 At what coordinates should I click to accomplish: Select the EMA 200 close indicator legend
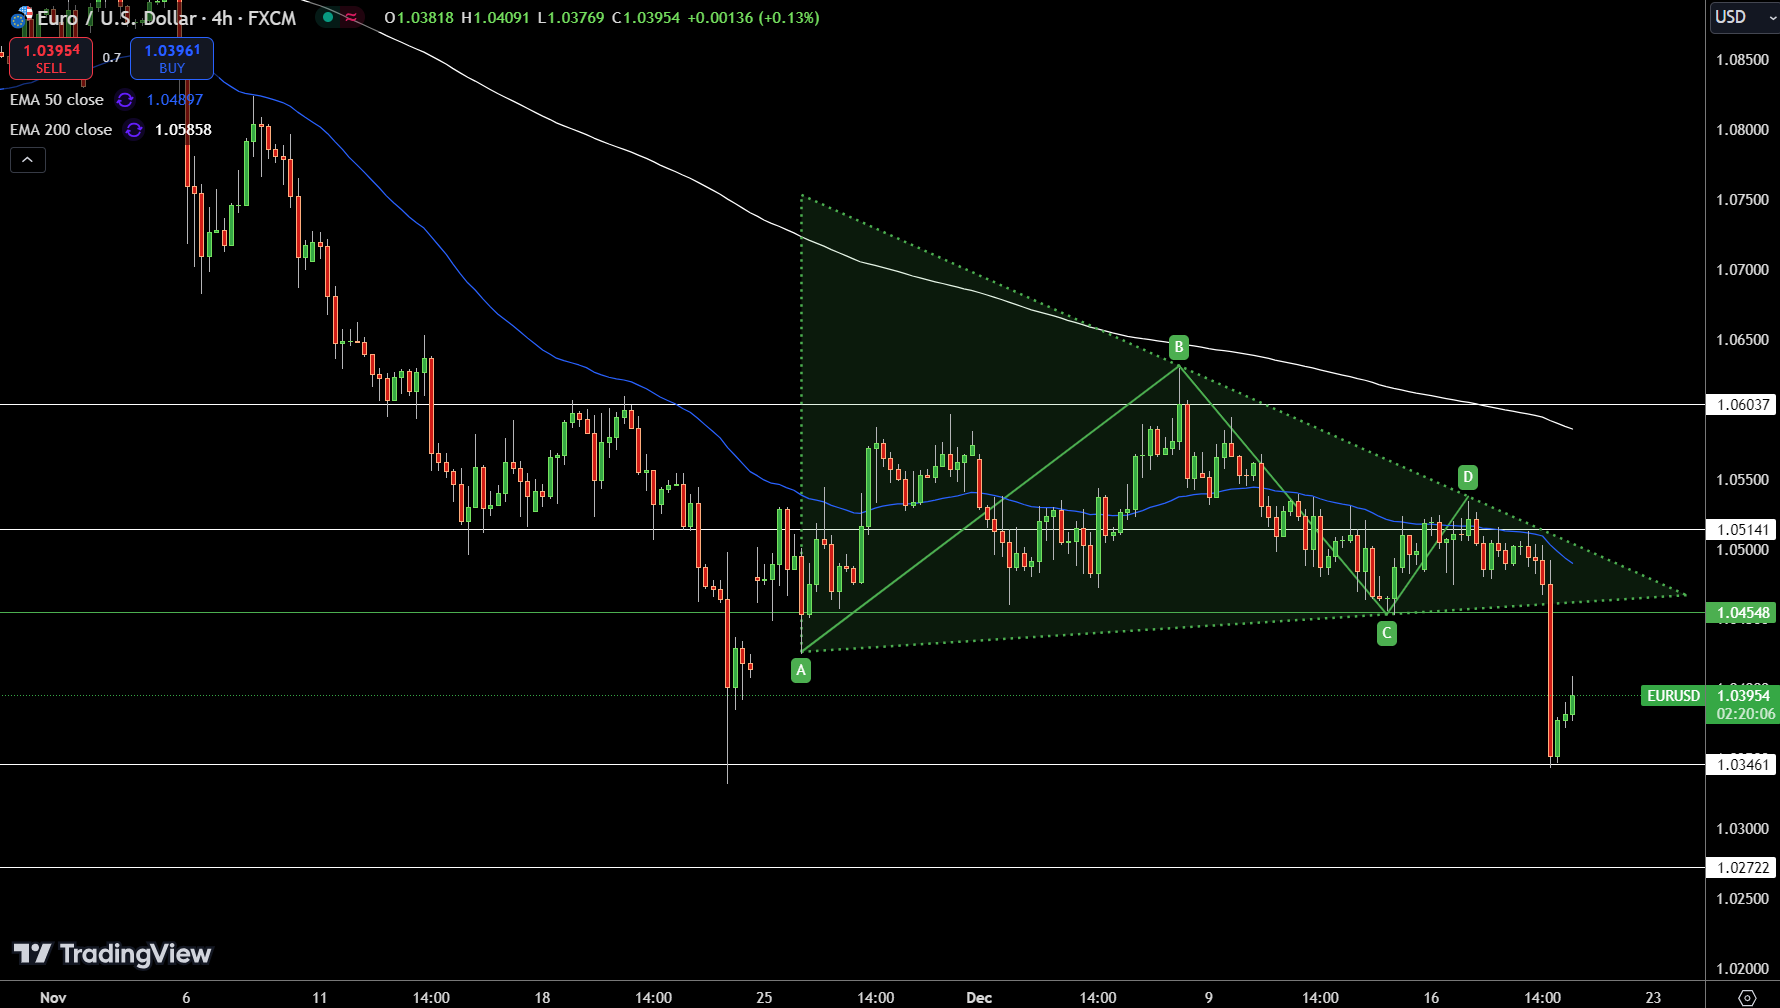(x=61, y=130)
